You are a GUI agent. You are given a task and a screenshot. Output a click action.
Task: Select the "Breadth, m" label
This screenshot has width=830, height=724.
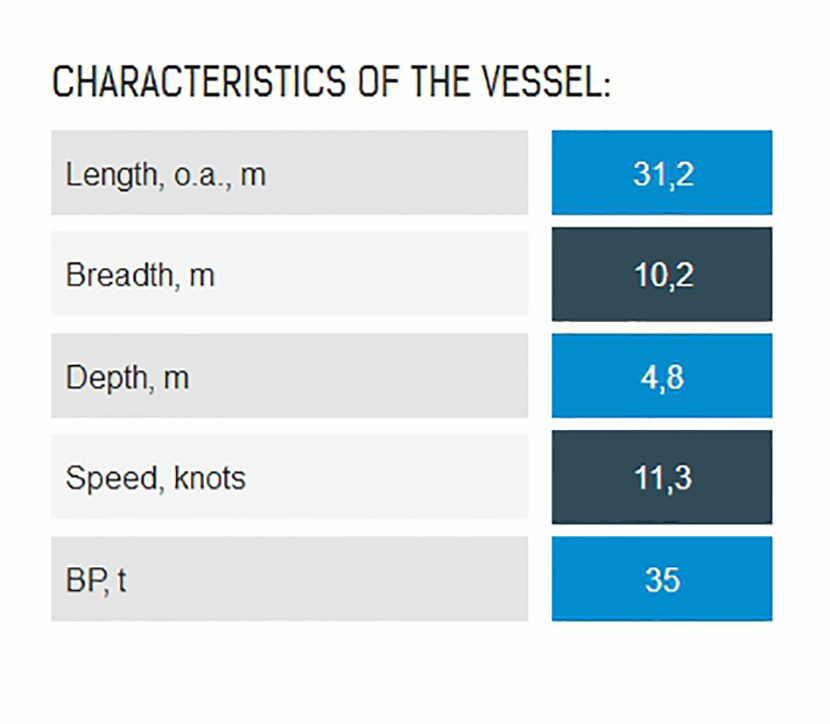pos(140,275)
